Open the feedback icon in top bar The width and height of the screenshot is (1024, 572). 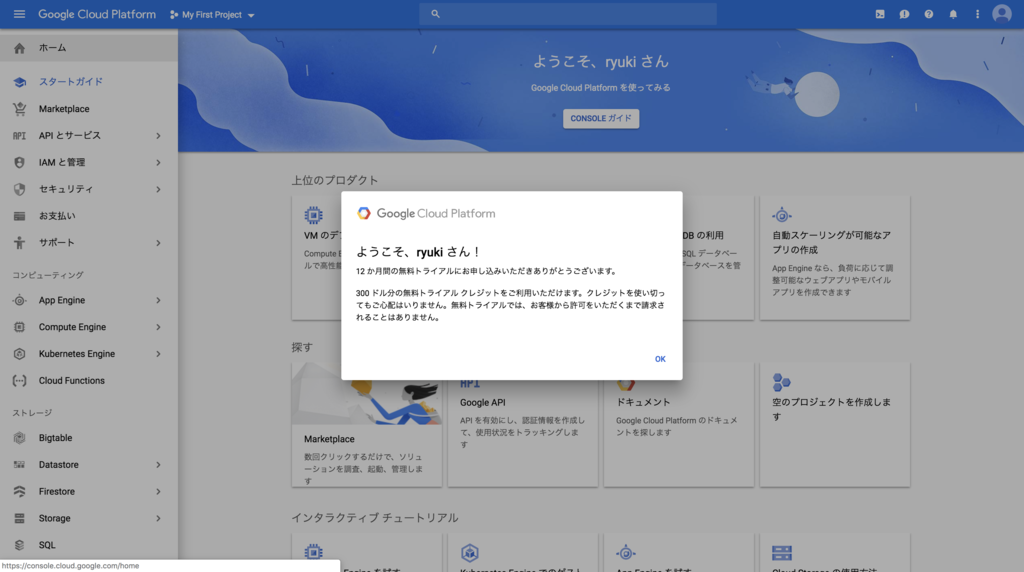(904, 14)
